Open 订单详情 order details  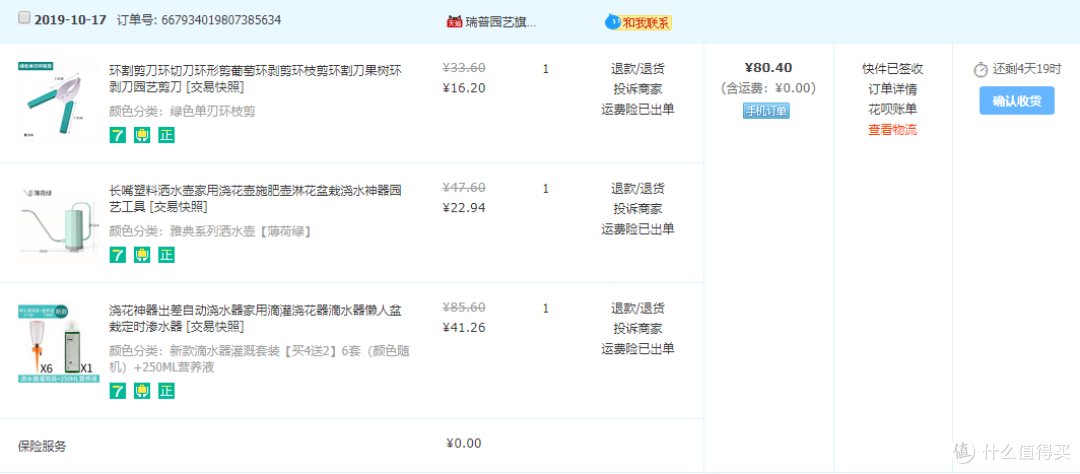click(x=893, y=89)
